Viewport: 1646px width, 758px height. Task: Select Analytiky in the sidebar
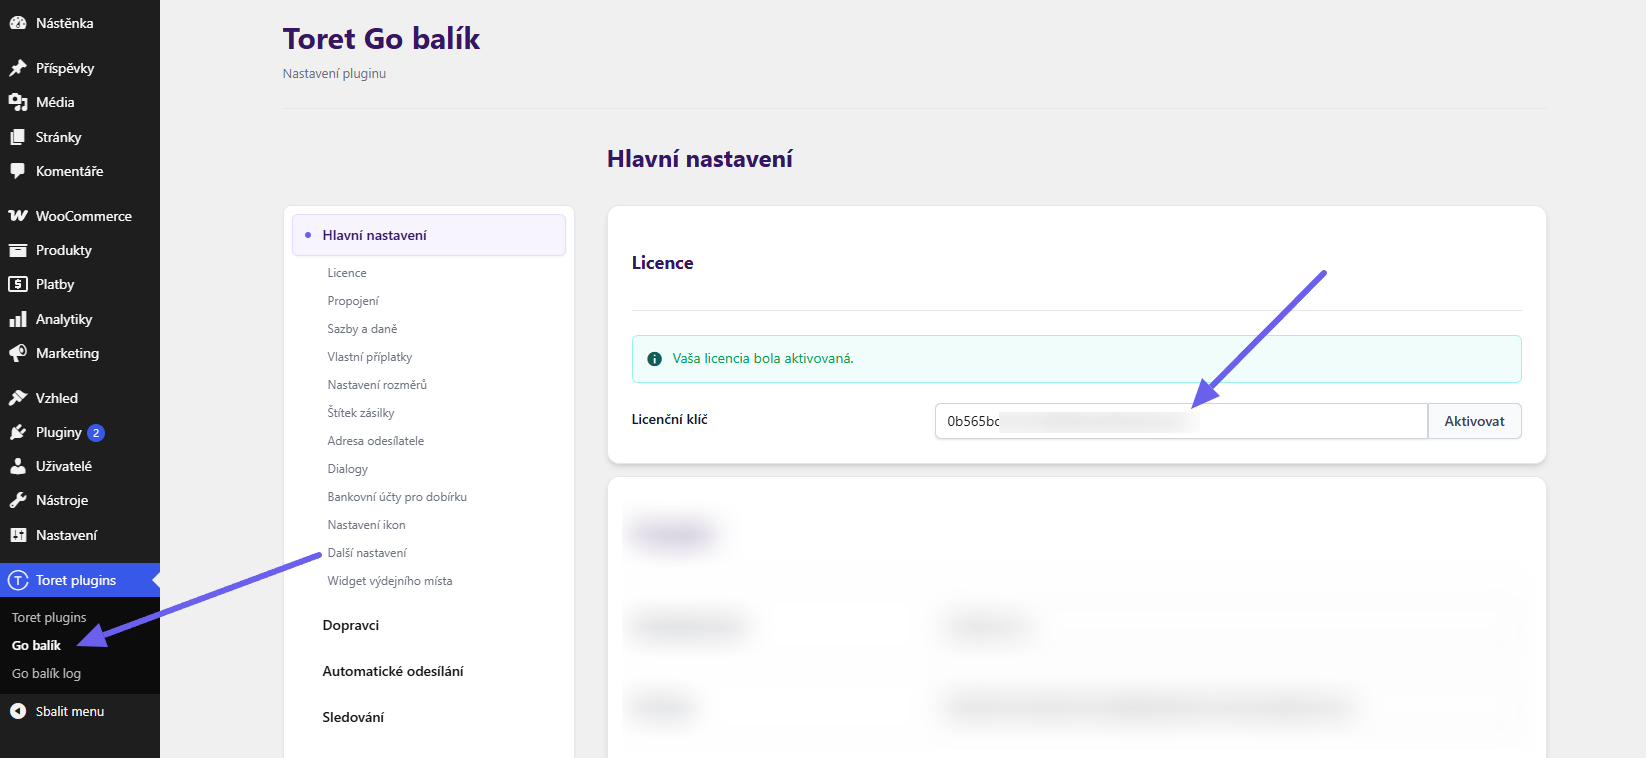(80, 319)
